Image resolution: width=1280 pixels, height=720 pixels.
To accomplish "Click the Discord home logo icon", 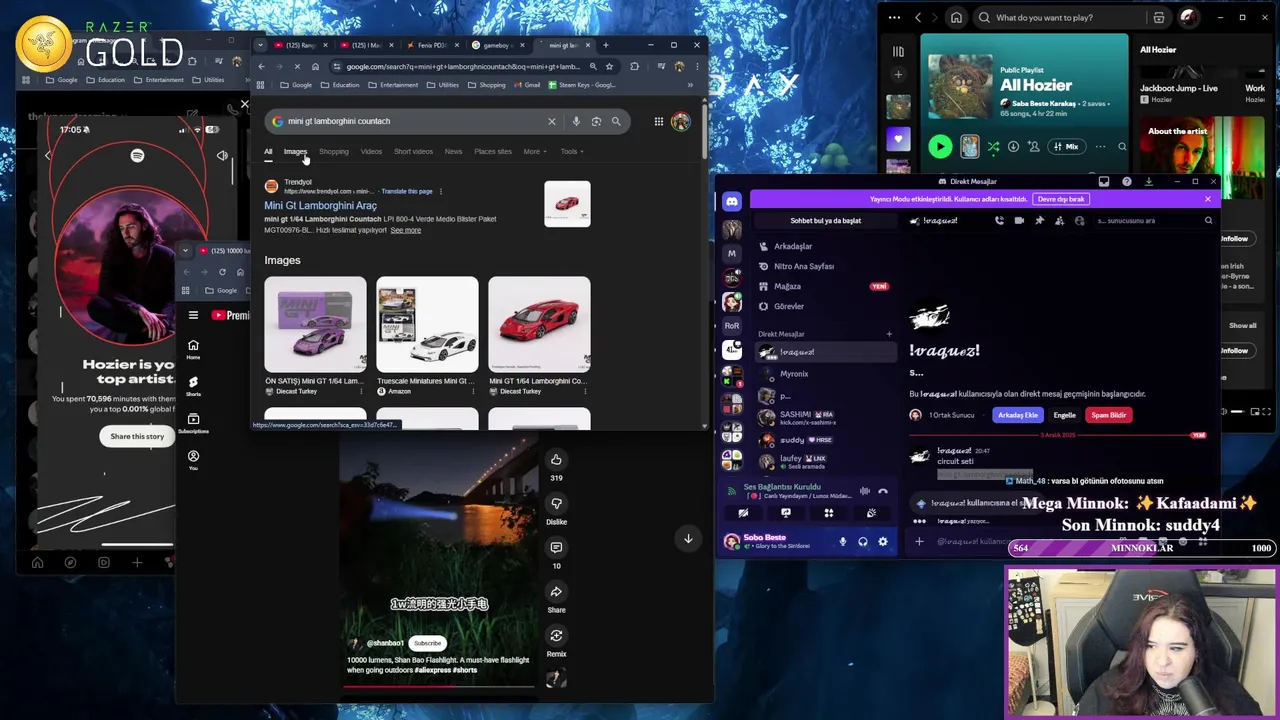I will click(732, 201).
